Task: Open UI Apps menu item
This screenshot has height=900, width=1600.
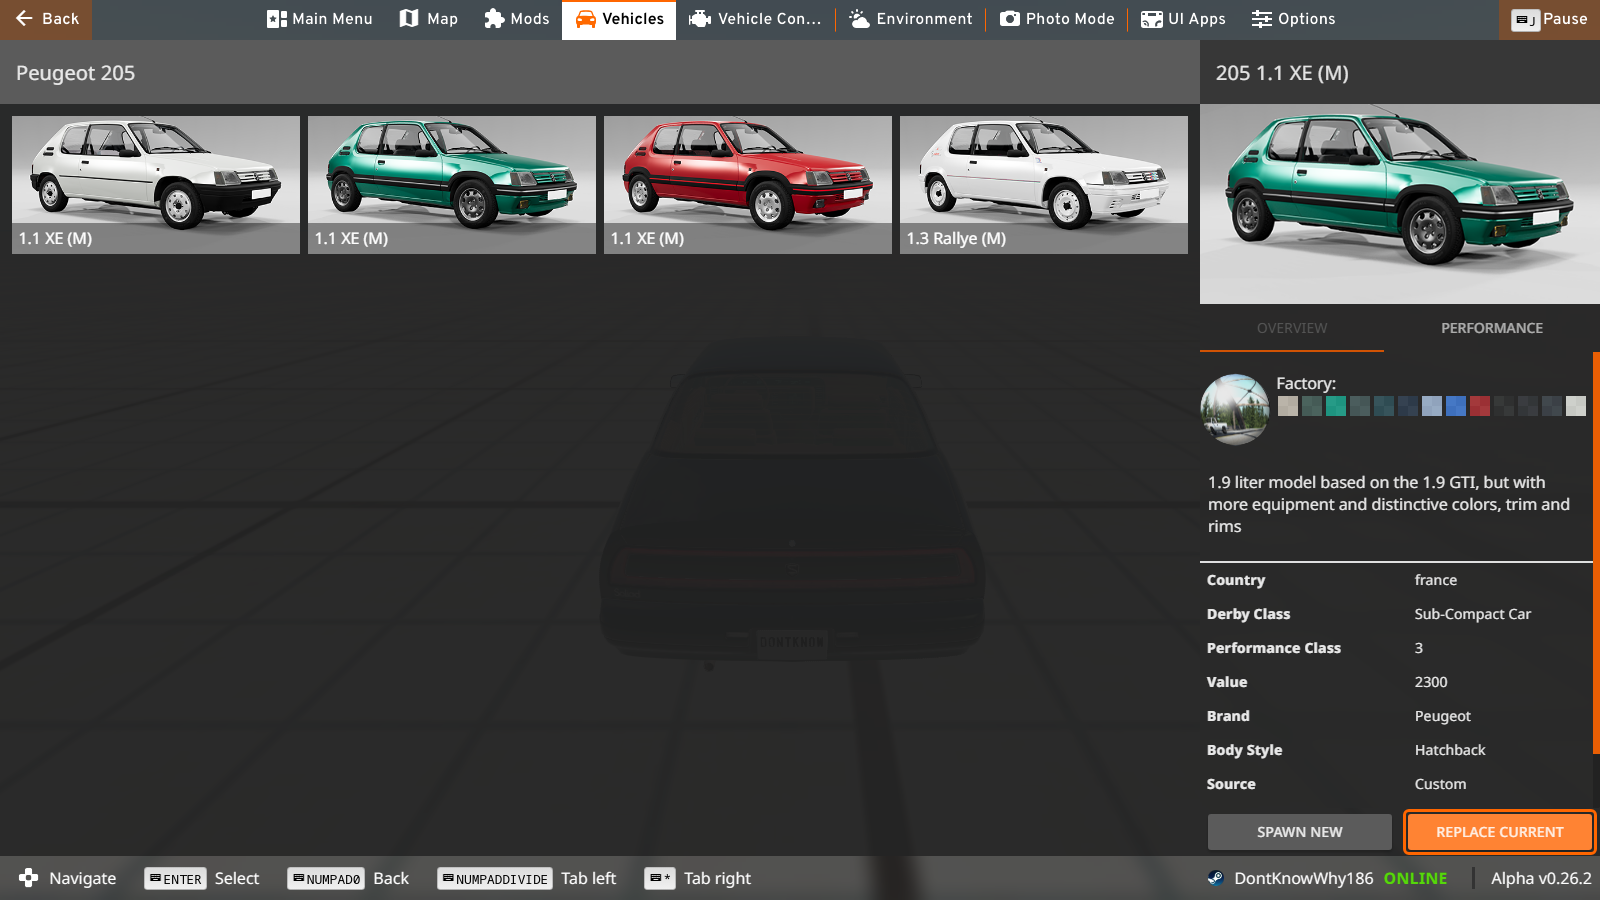Action: pyautogui.click(x=1183, y=19)
